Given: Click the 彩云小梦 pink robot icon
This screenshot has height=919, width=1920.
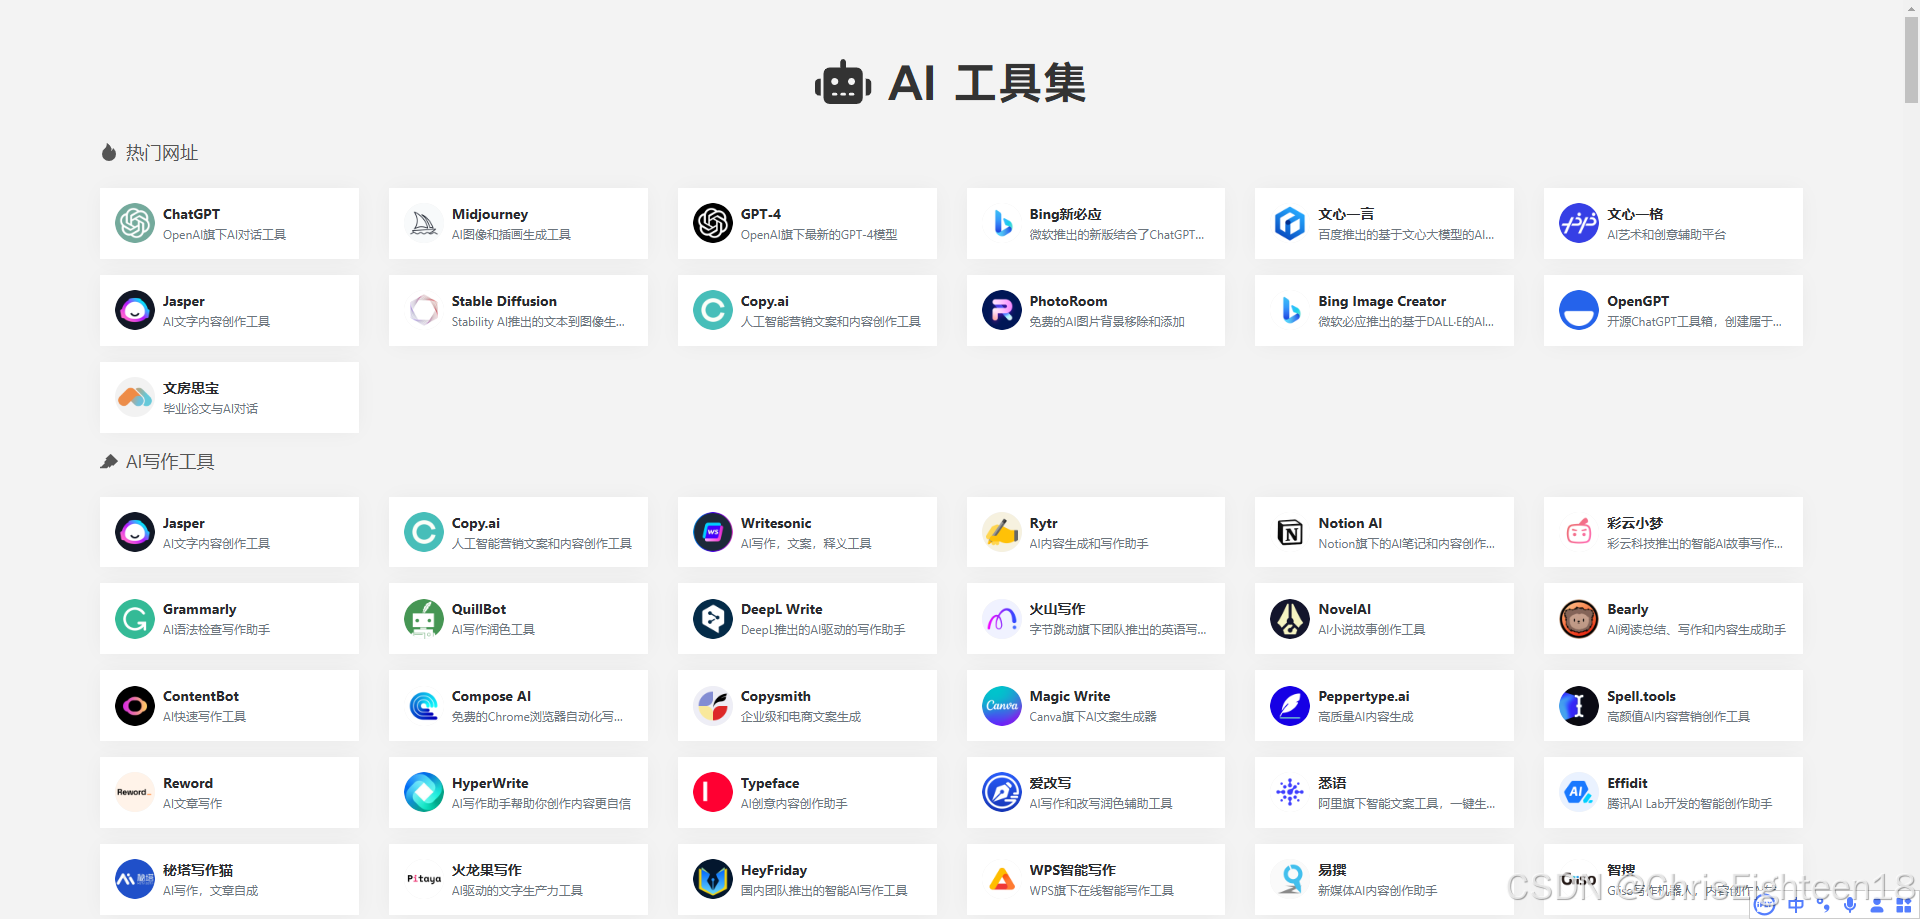Looking at the screenshot, I should 1579,532.
